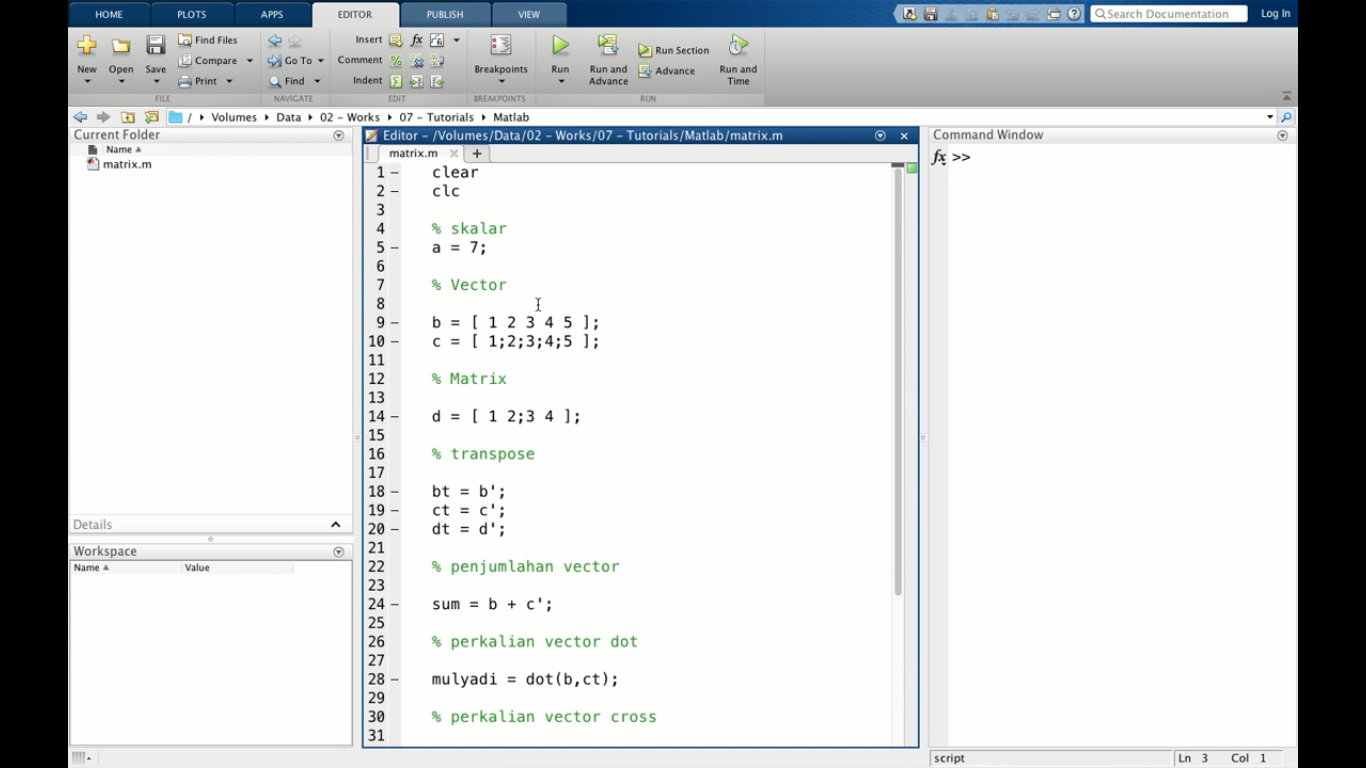Open the Go To dropdown arrow
Image resolution: width=1366 pixels, height=768 pixels.
[320, 61]
